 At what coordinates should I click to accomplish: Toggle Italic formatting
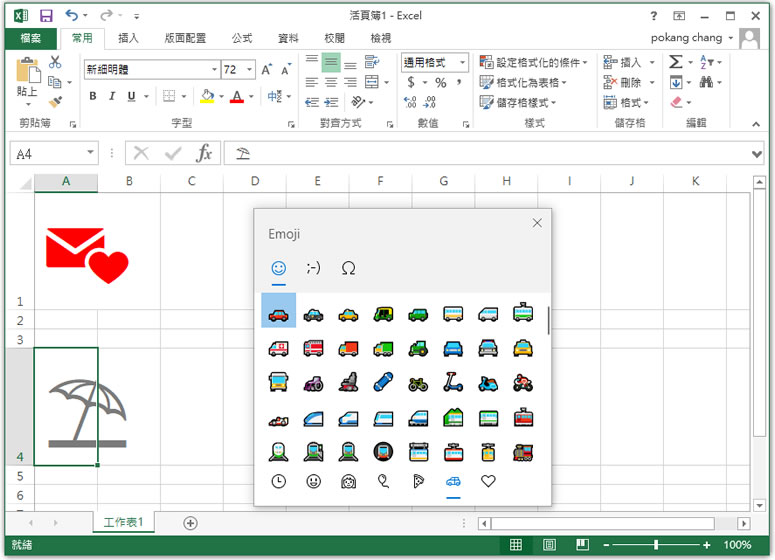[112, 97]
